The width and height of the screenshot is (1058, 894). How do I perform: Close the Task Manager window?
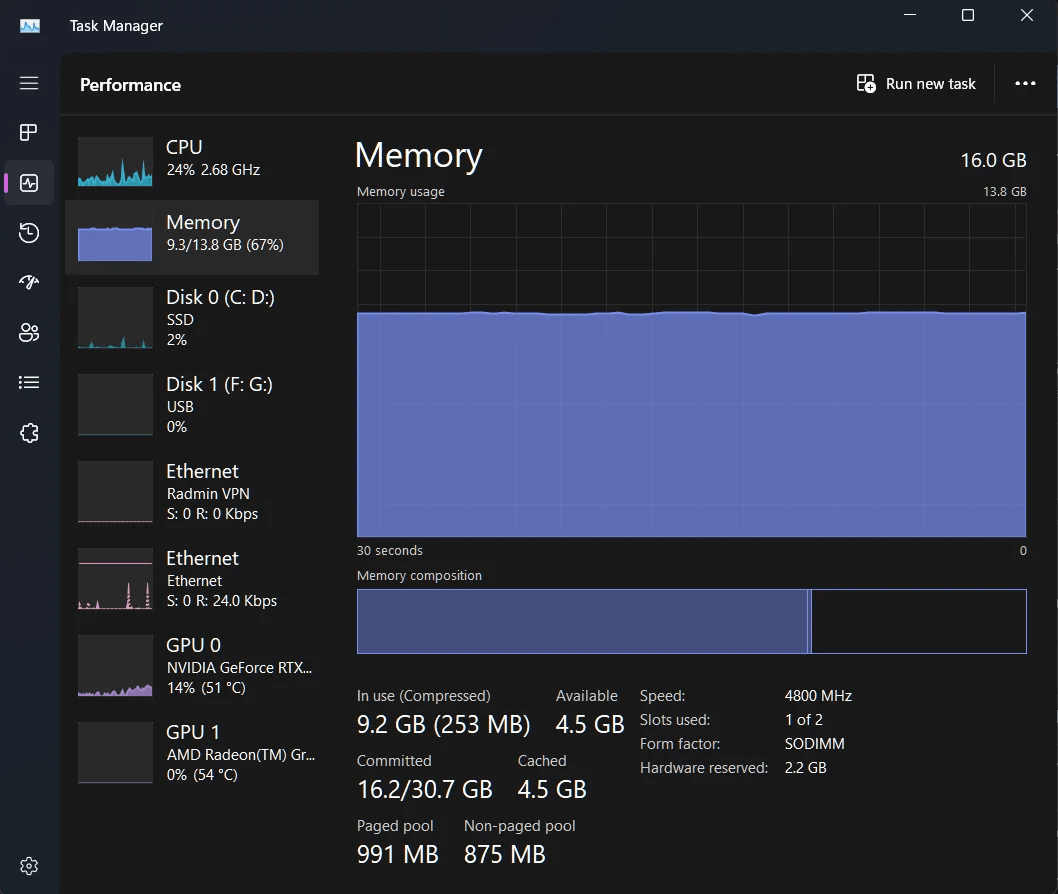(1026, 15)
